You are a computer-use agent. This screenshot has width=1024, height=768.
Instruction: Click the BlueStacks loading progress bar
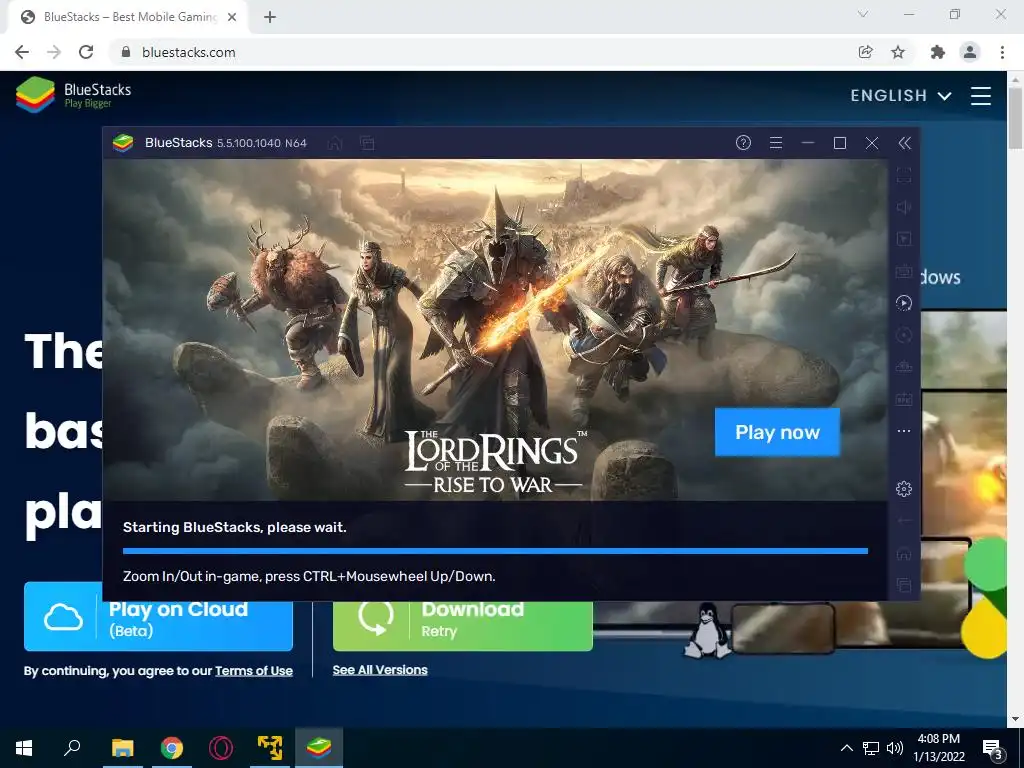[495, 551]
